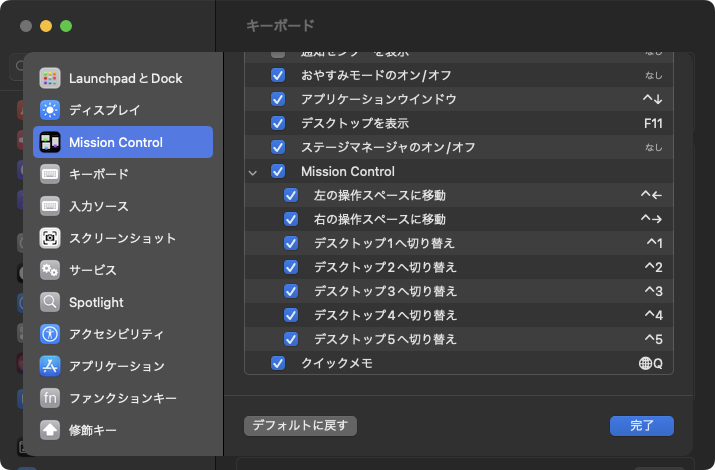Disable the 左の操作スペースに移動 checkbox
The height and width of the screenshot is (470, 715).
tap(291, 195)
